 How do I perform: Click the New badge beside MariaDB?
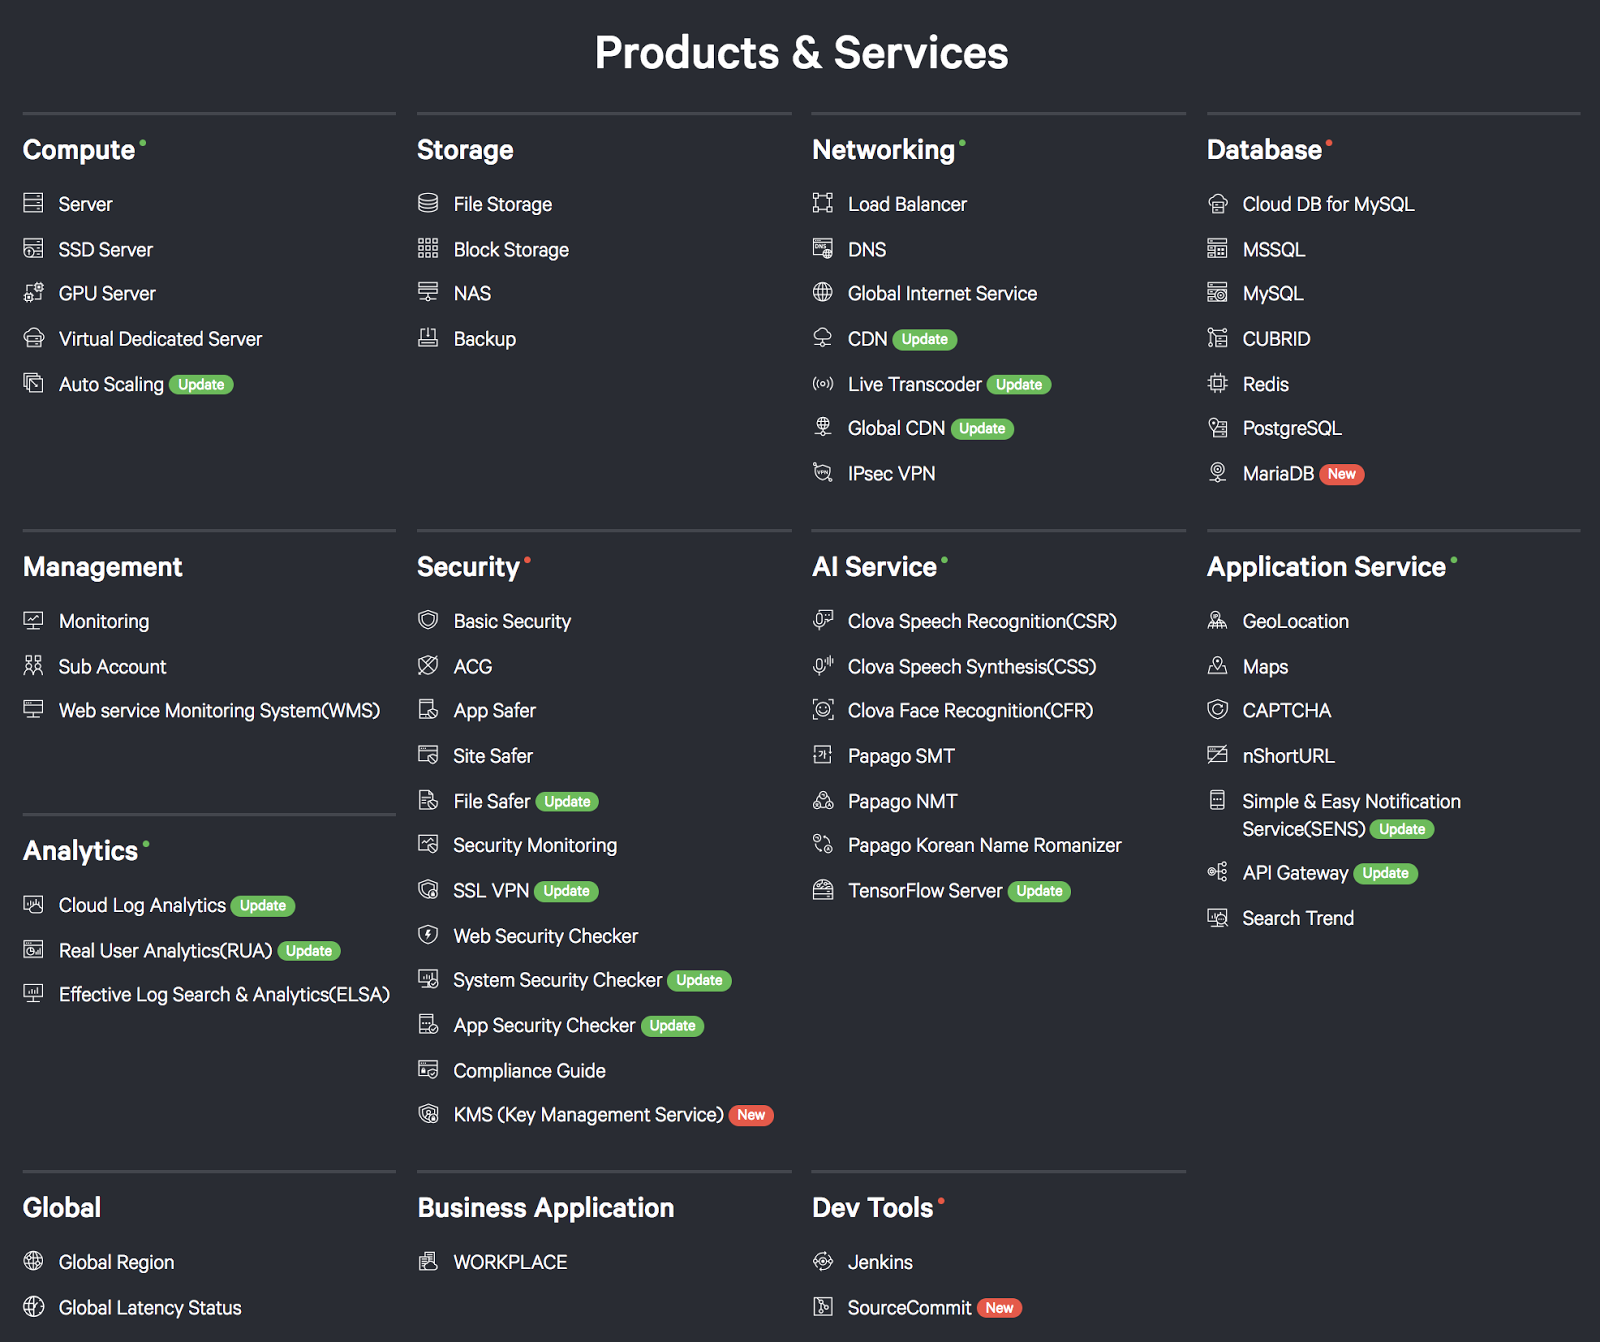[x=1342, y=474]
